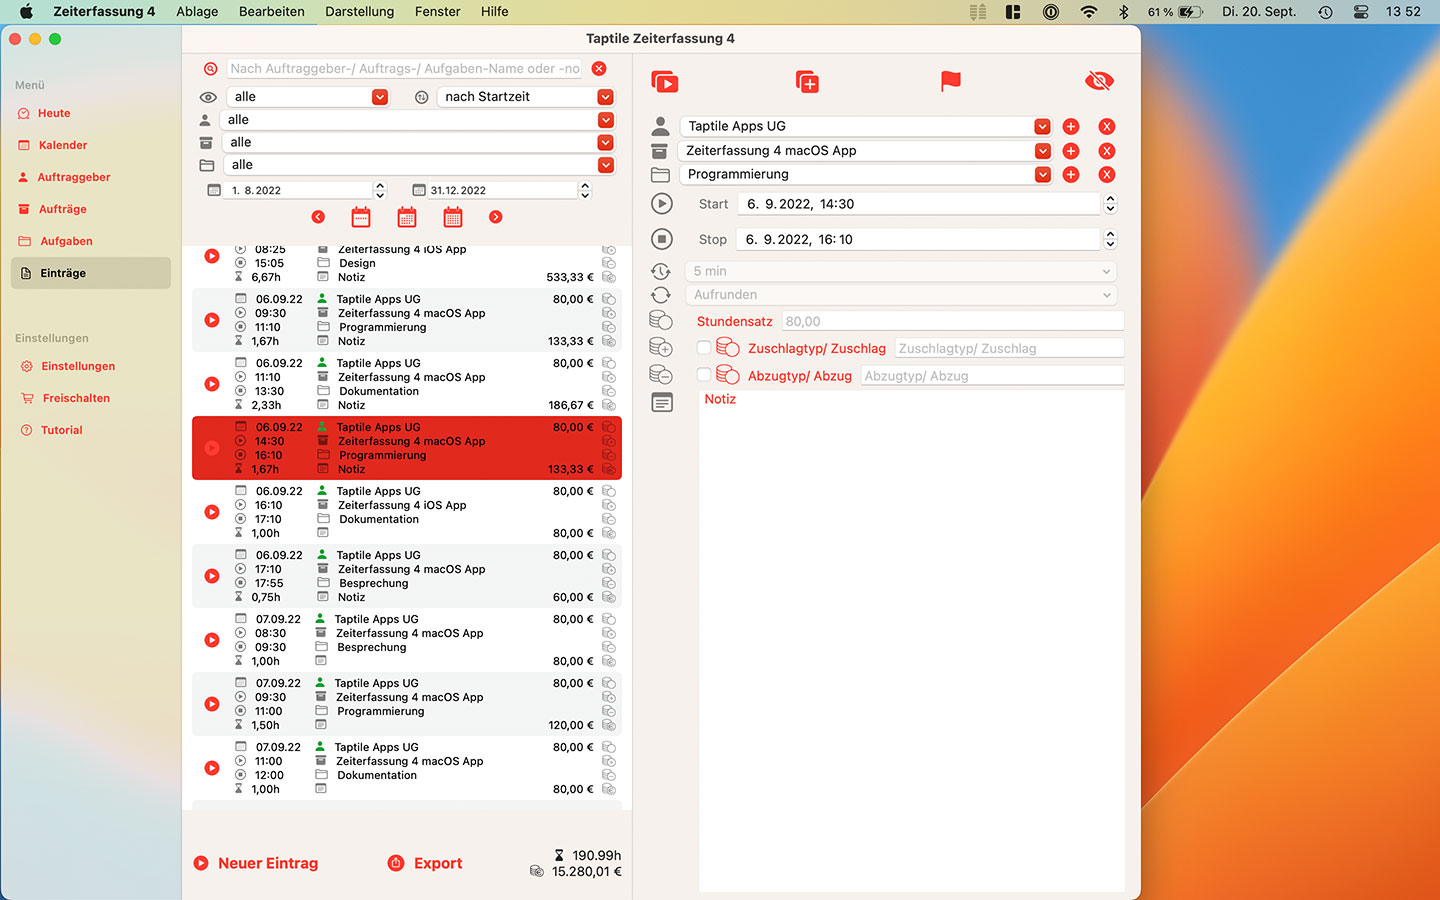This screenshot has width=1440, height=900.
Task: Click the Start play circle icon
Action: pyautogui.click(x=661, y=204)
